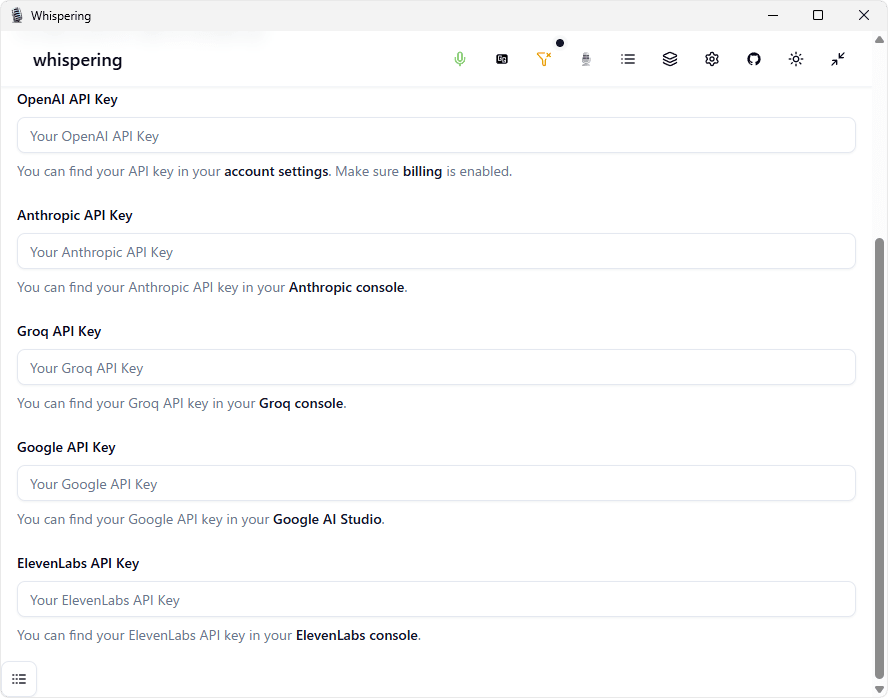Viewport: 888px width, 698px height.
Task: Open the layers transformations icon
Action: (x=670, y=59)
